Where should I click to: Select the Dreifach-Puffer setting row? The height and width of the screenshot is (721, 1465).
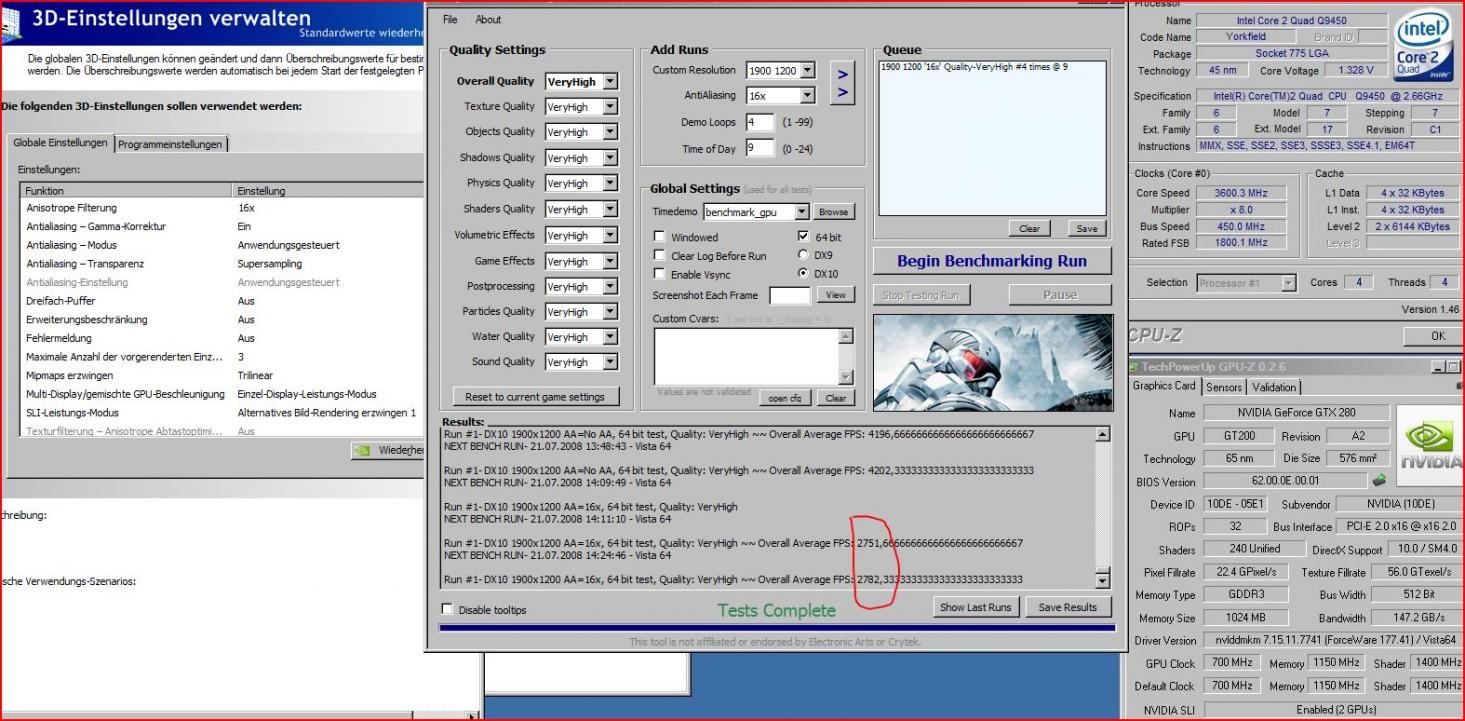tap(222, 301)
